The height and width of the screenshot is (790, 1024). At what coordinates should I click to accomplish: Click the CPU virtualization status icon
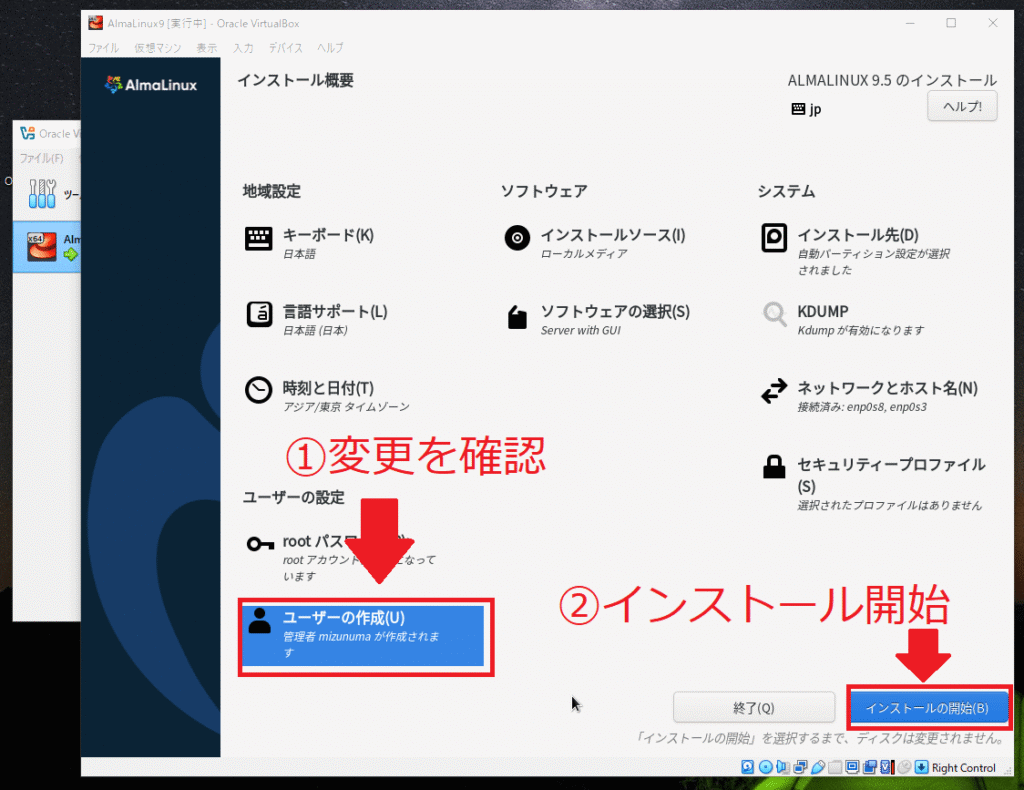886,767
